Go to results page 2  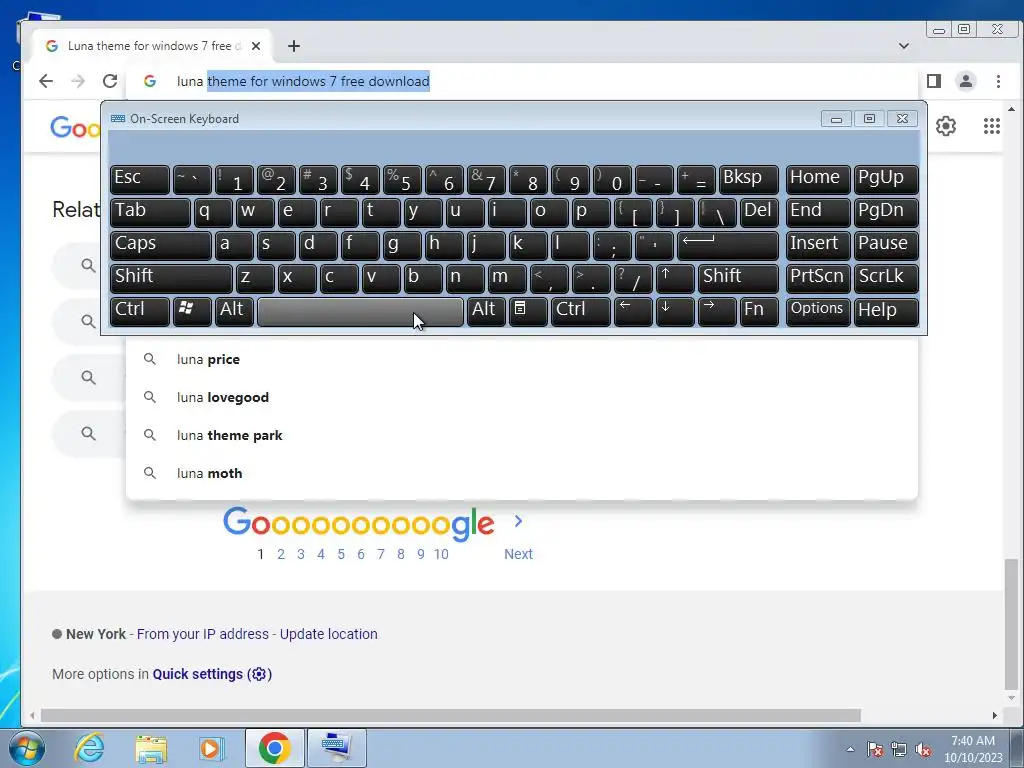(281, 554)
